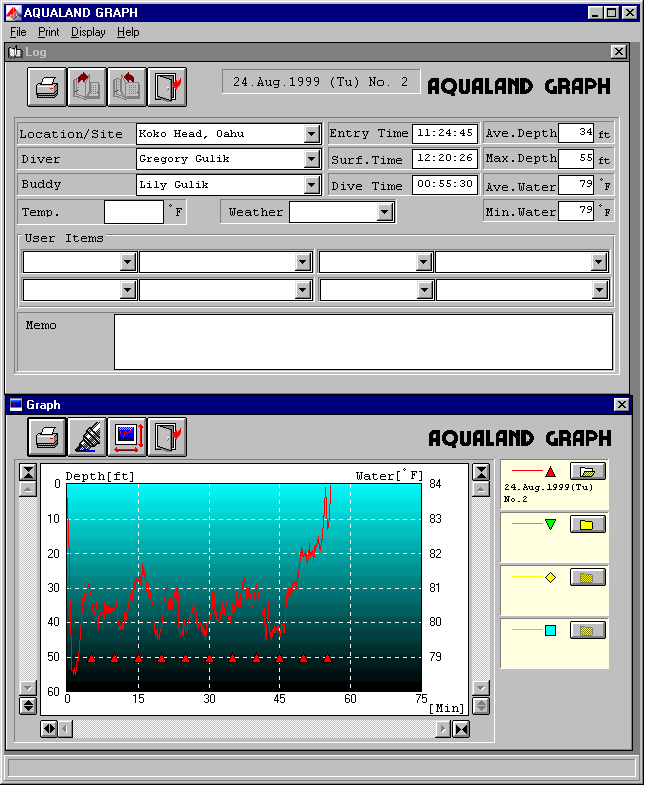Click down arrow on left depth scrollbar
645x786 pixels.
point(28,688)
